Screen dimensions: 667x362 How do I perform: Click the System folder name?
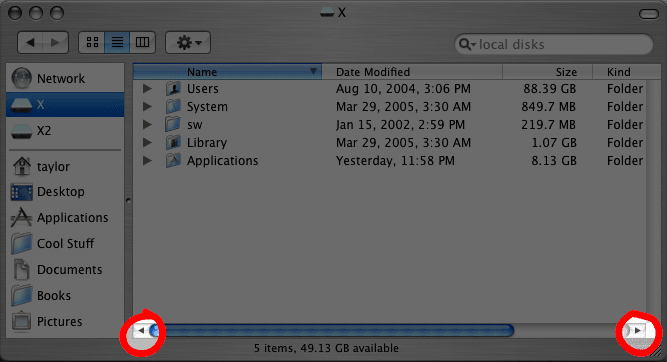coord(207,107)
